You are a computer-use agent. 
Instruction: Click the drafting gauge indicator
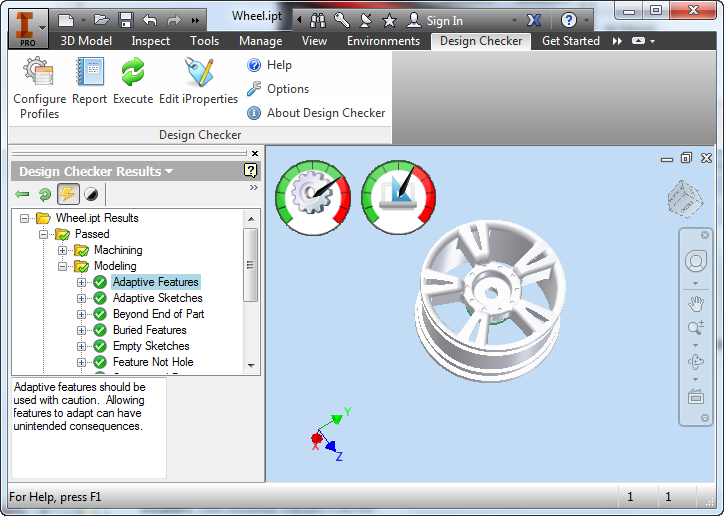[398, 197]
